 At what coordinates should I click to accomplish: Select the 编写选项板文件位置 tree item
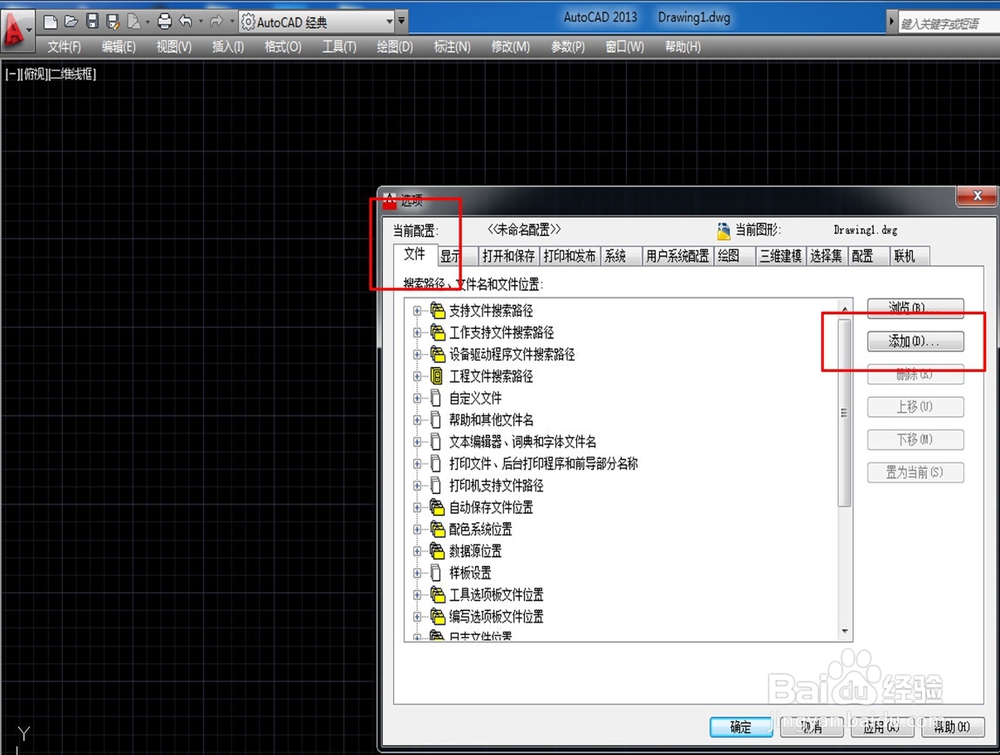coord(496,617)
